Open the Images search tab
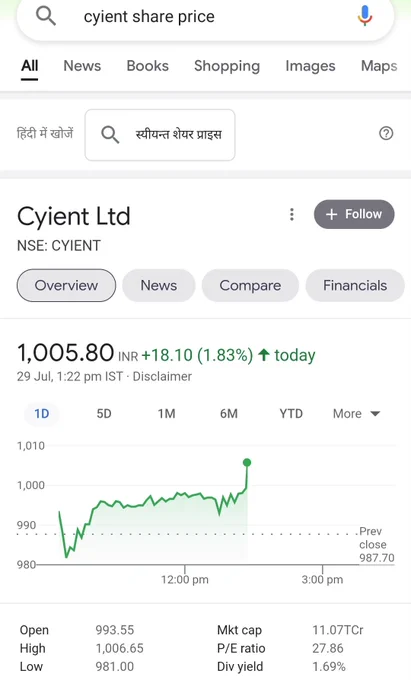This screenshot has height=680, width=411. coord(310,66)
